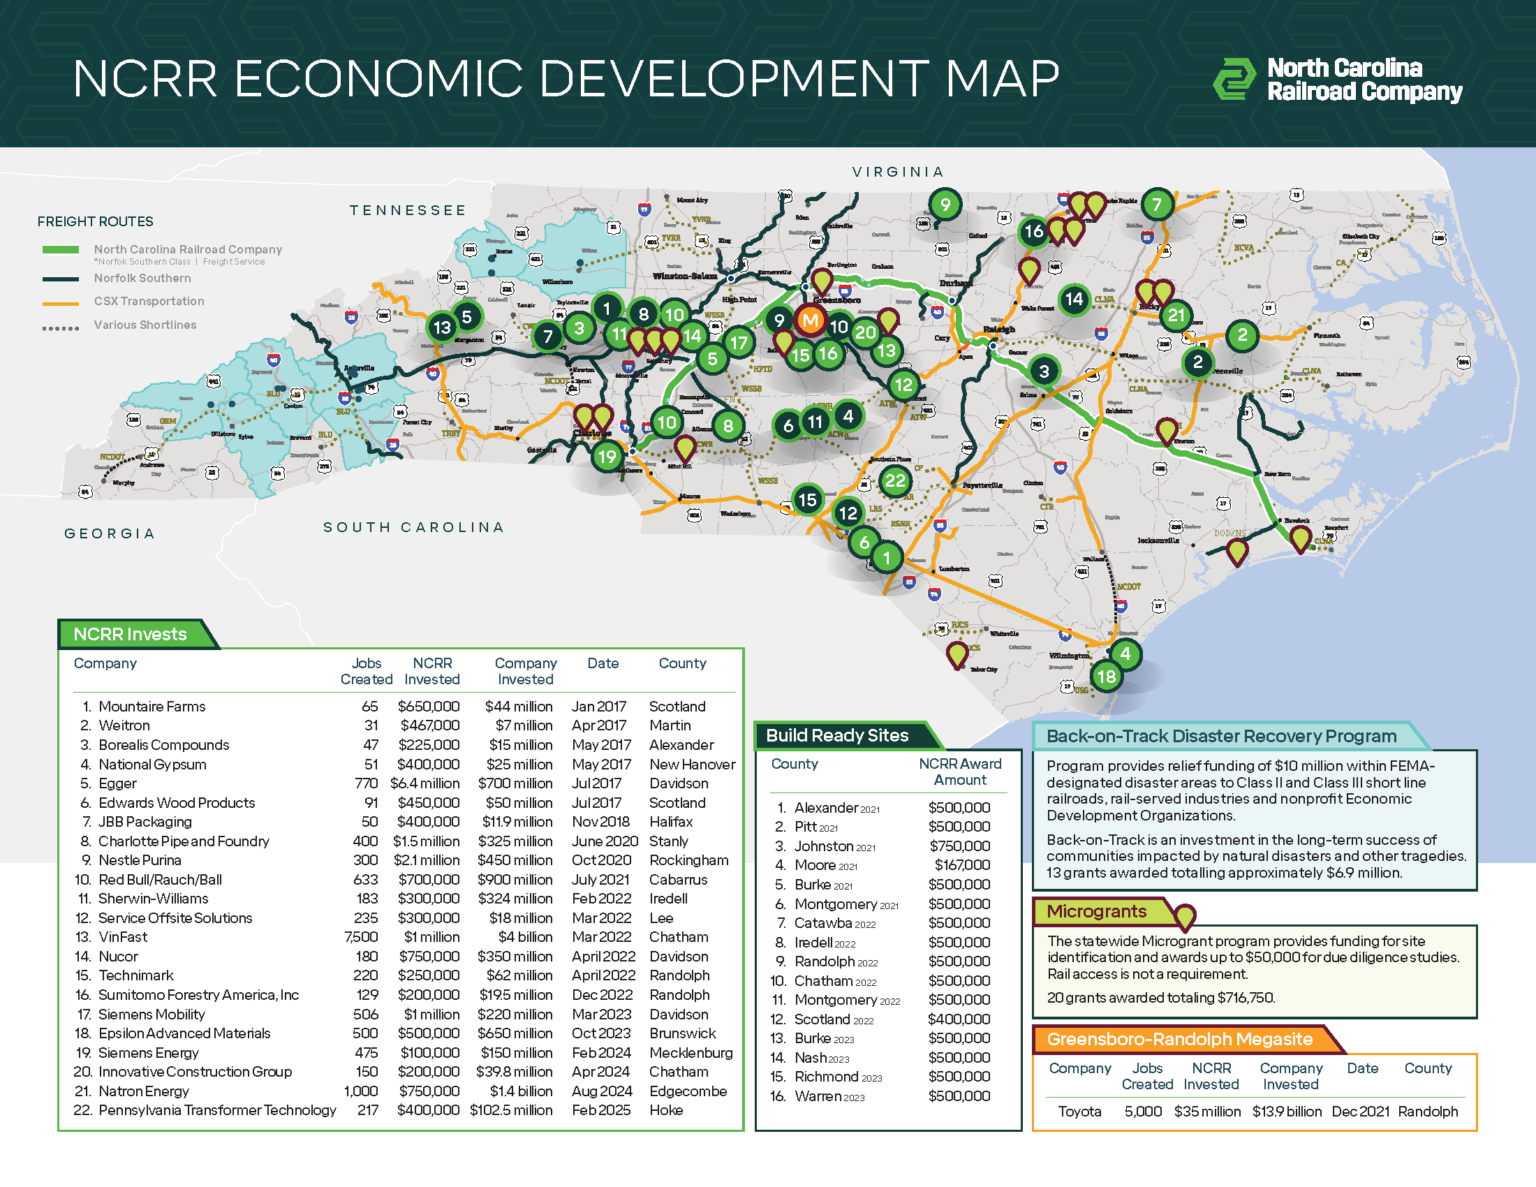The image size is (1536, 1187).
Task: Select light green marker 14 beside Salisbury pins
Action: [692, 336]
